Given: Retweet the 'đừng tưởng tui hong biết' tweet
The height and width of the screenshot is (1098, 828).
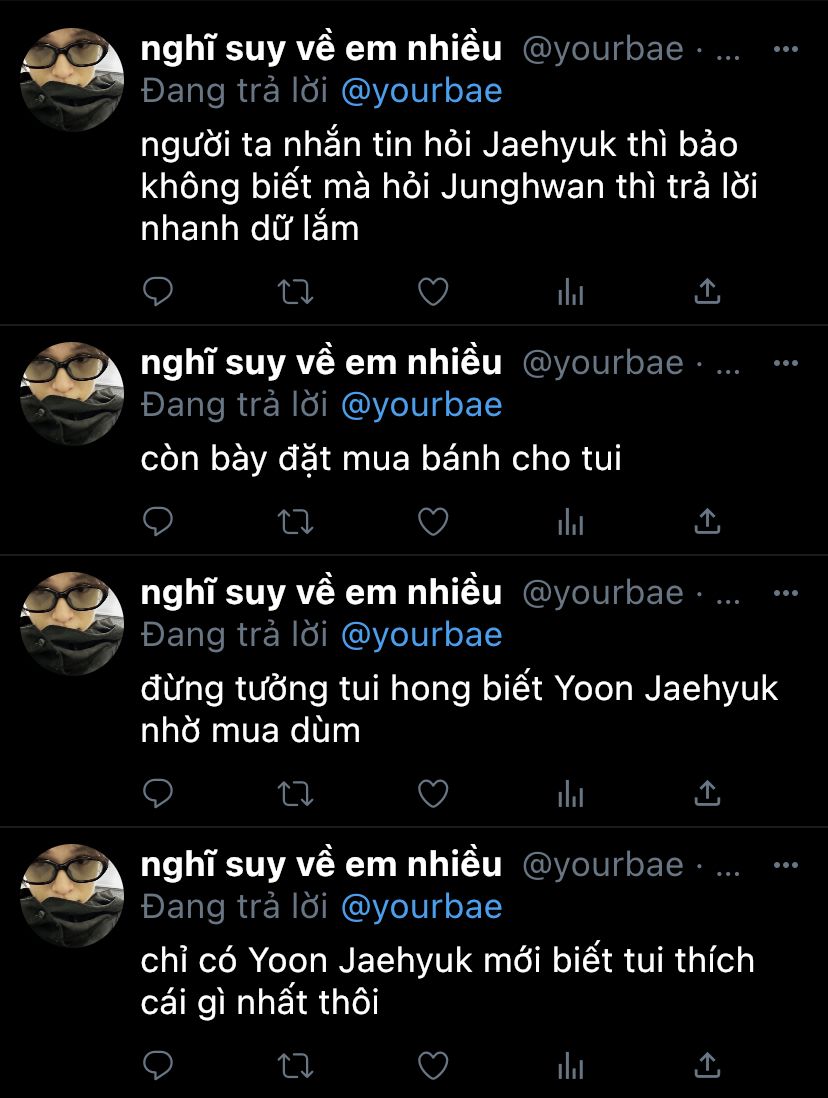Looking at the screenshot, I should click(x=295, y=793).
